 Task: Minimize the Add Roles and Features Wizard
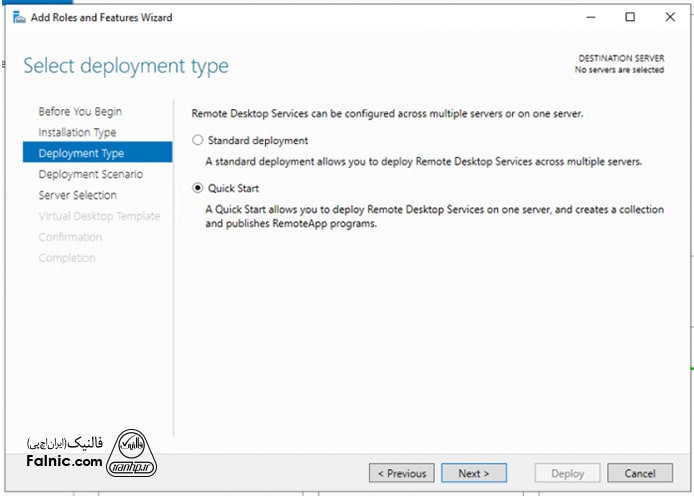587,17
